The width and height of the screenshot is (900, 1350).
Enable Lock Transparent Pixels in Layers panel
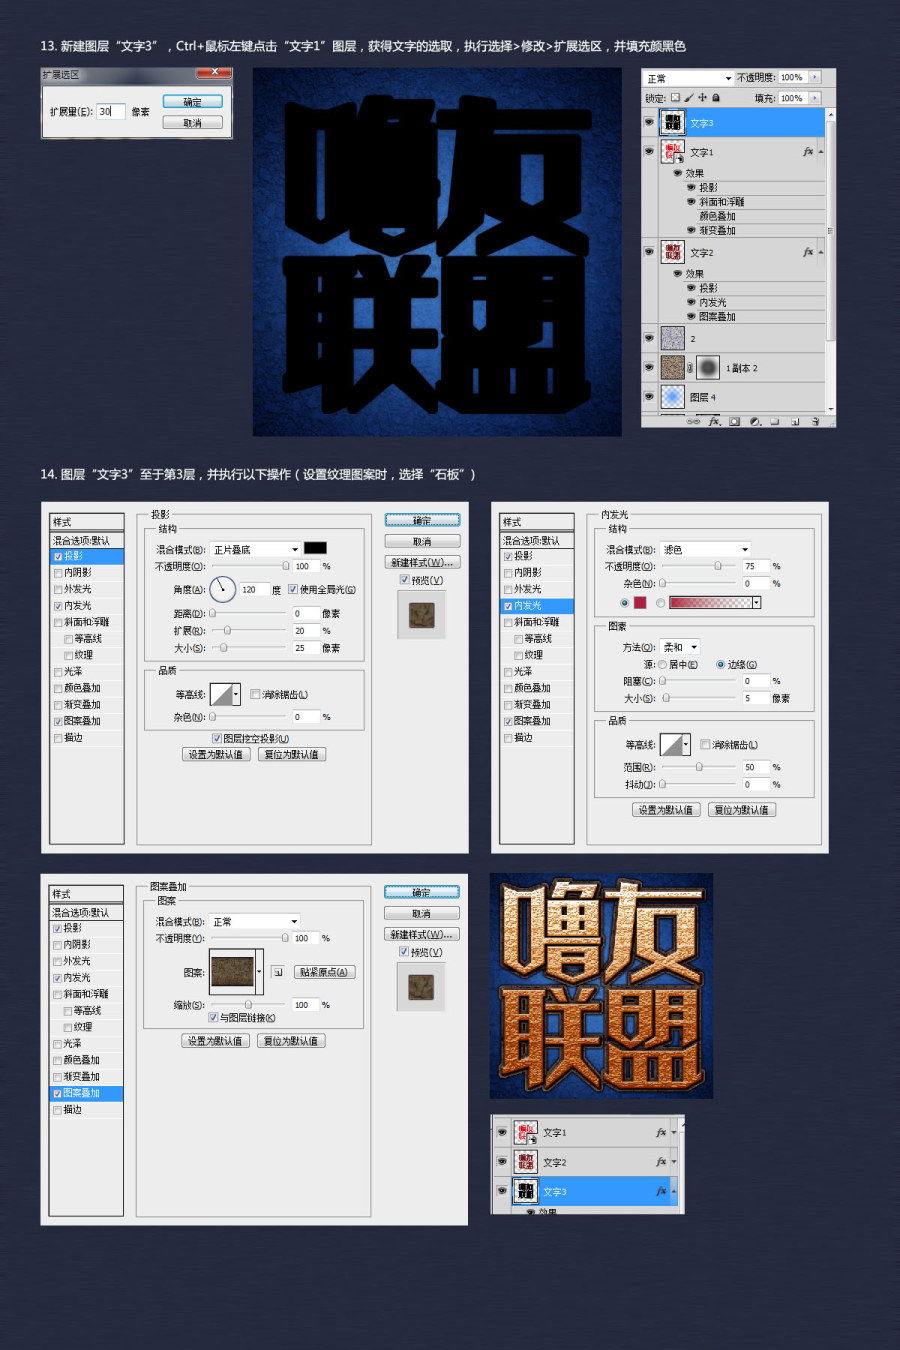pos(675,97)
